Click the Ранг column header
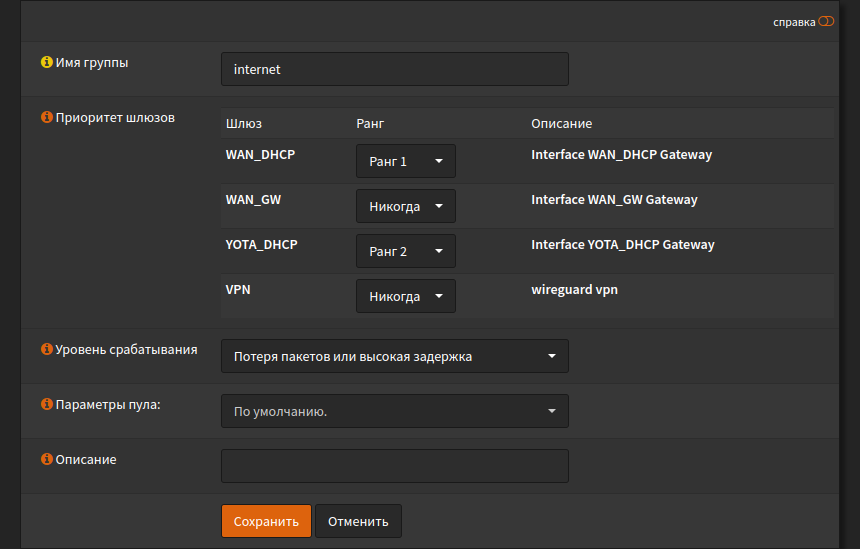 pyautogui.click(x=370, y=123)
